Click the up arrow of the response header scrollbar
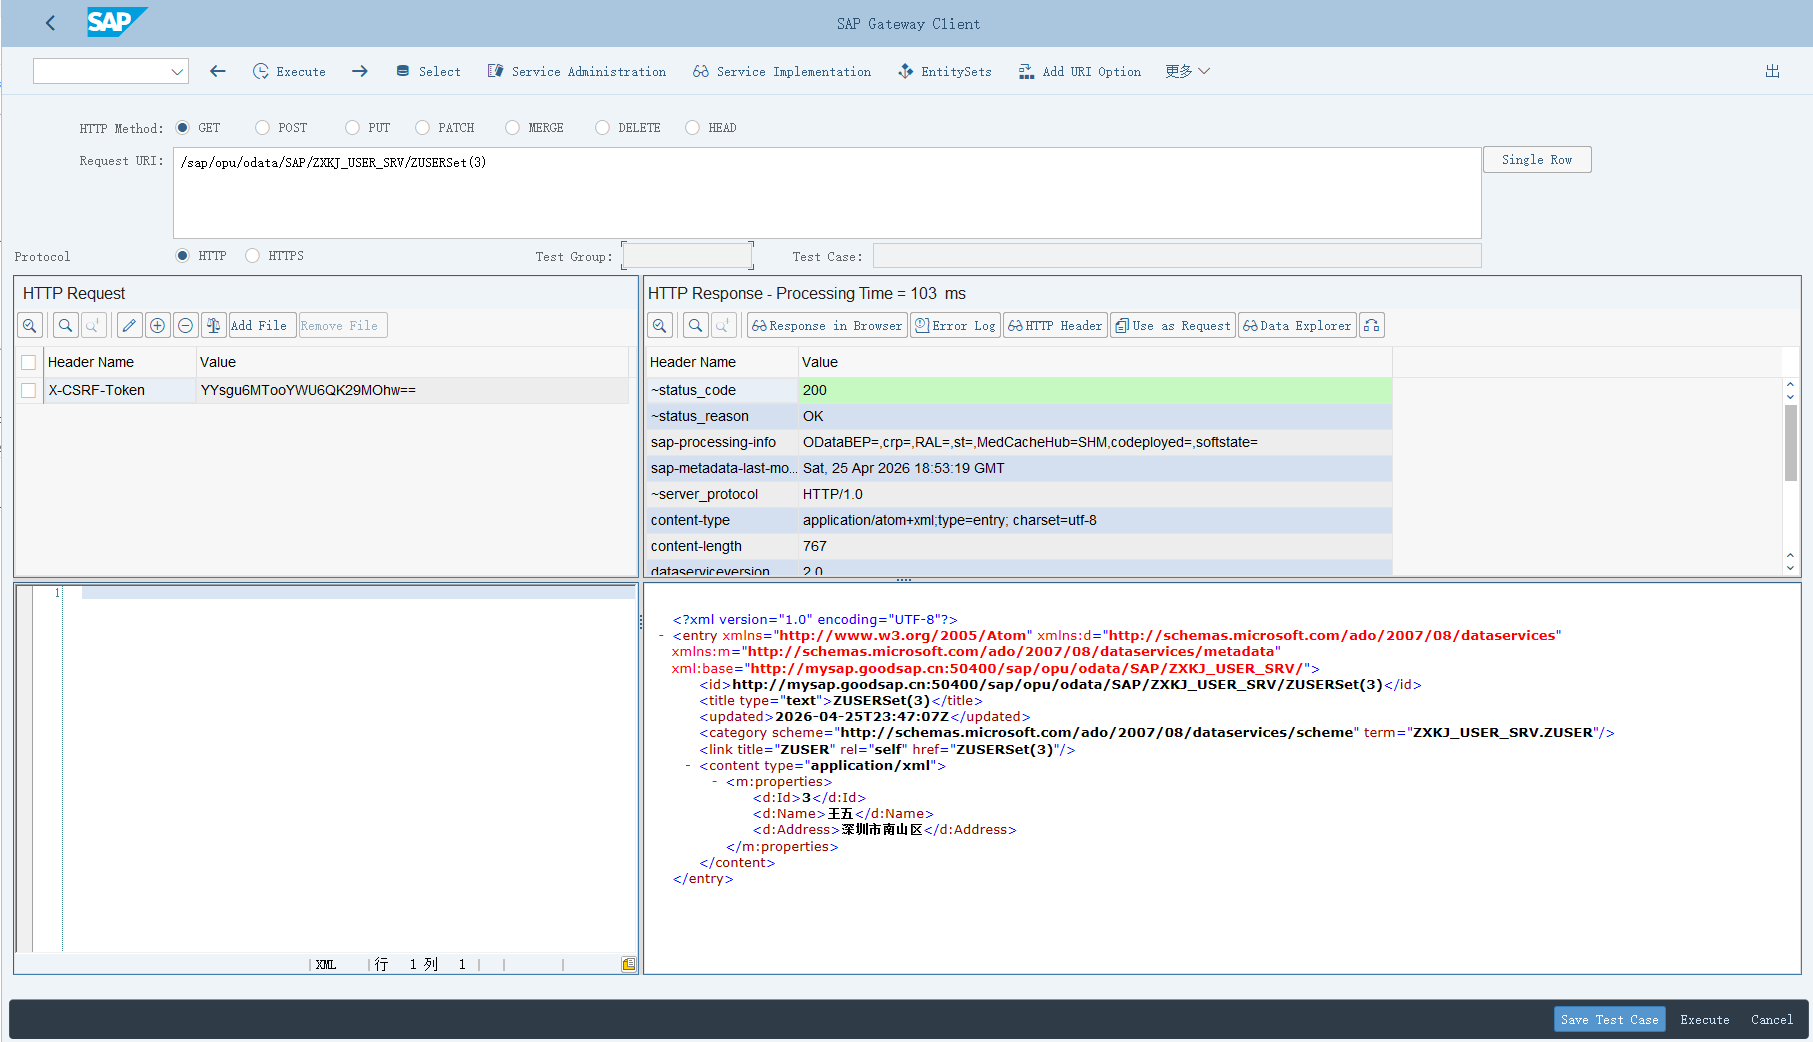Image resolution: width=1813 pixels, height=1042 pixels. [x=1790, y=385]
